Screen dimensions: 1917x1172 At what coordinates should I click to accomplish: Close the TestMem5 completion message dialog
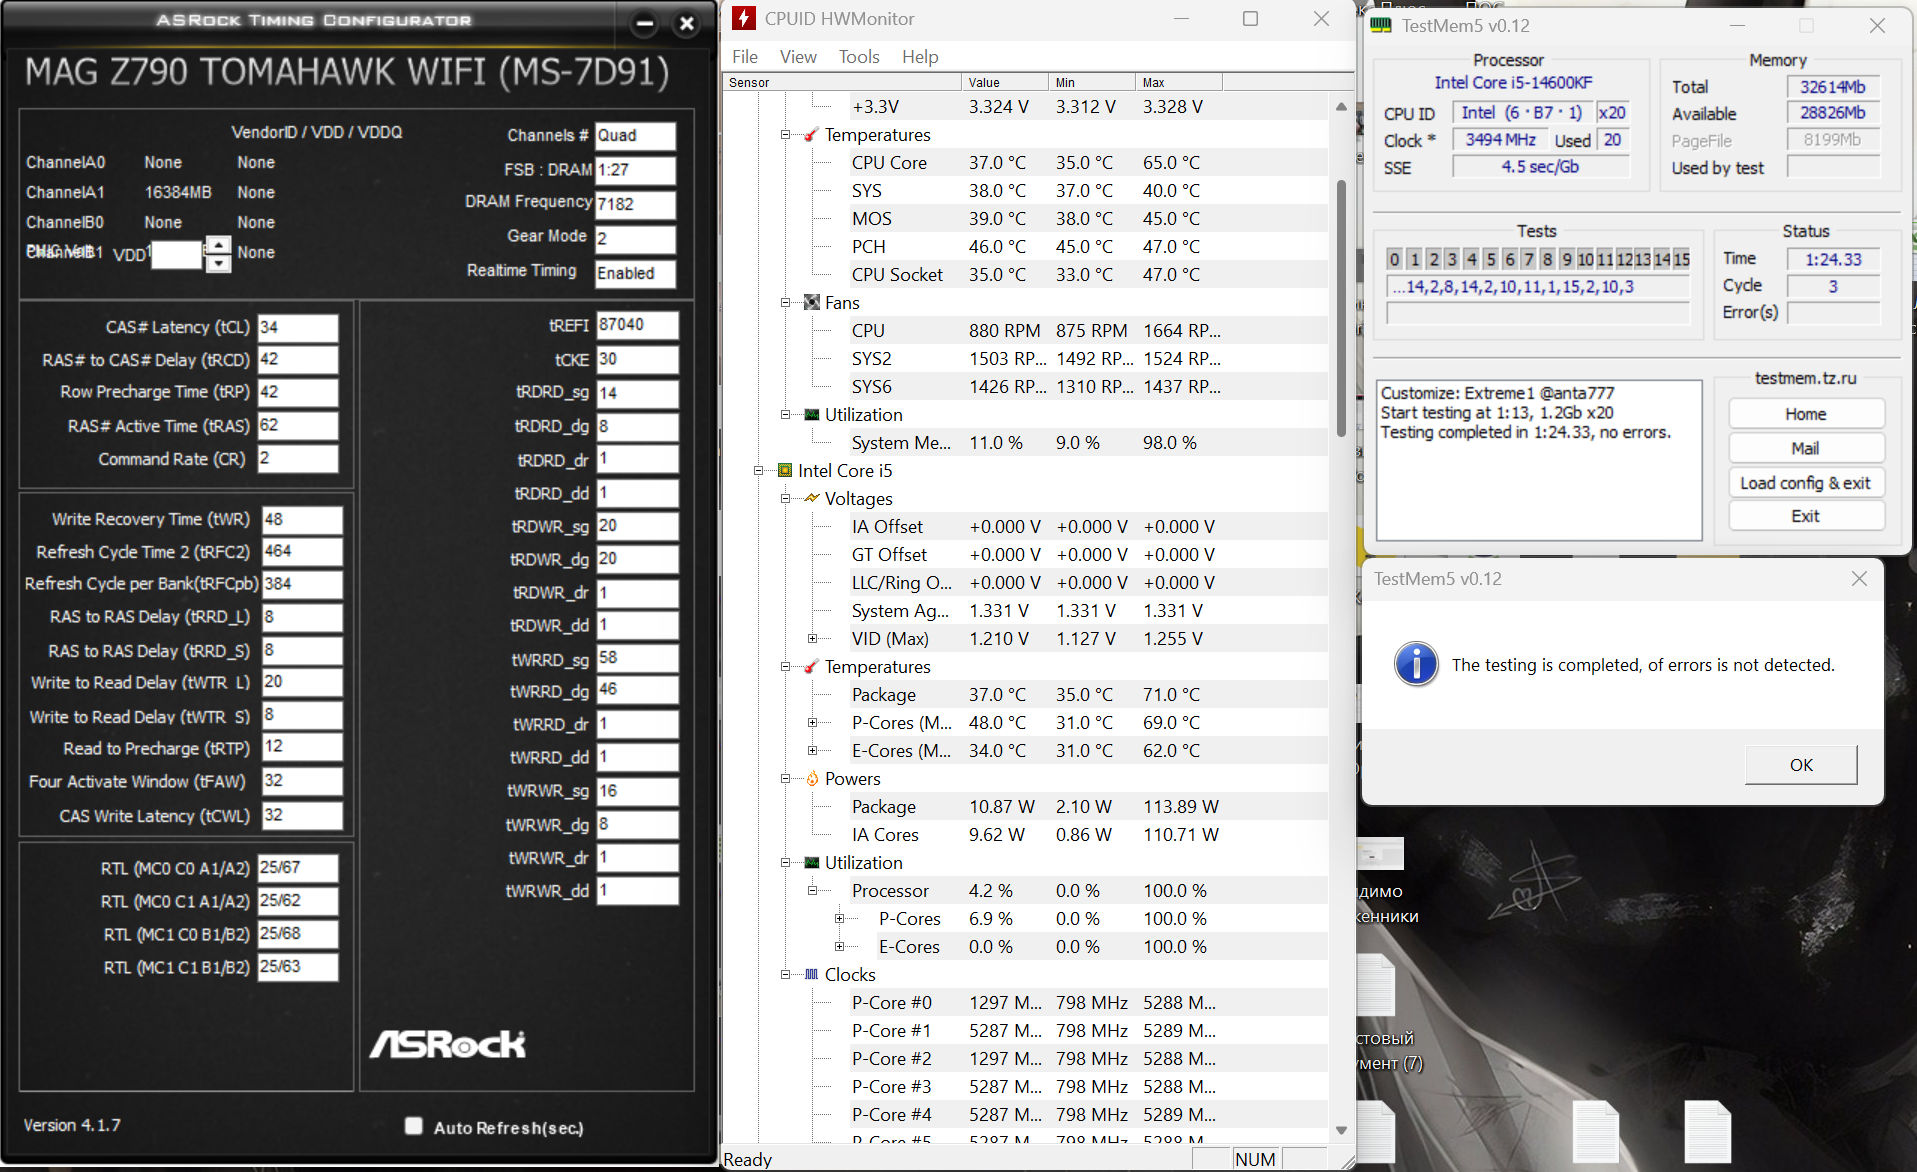click(1859, 579)
